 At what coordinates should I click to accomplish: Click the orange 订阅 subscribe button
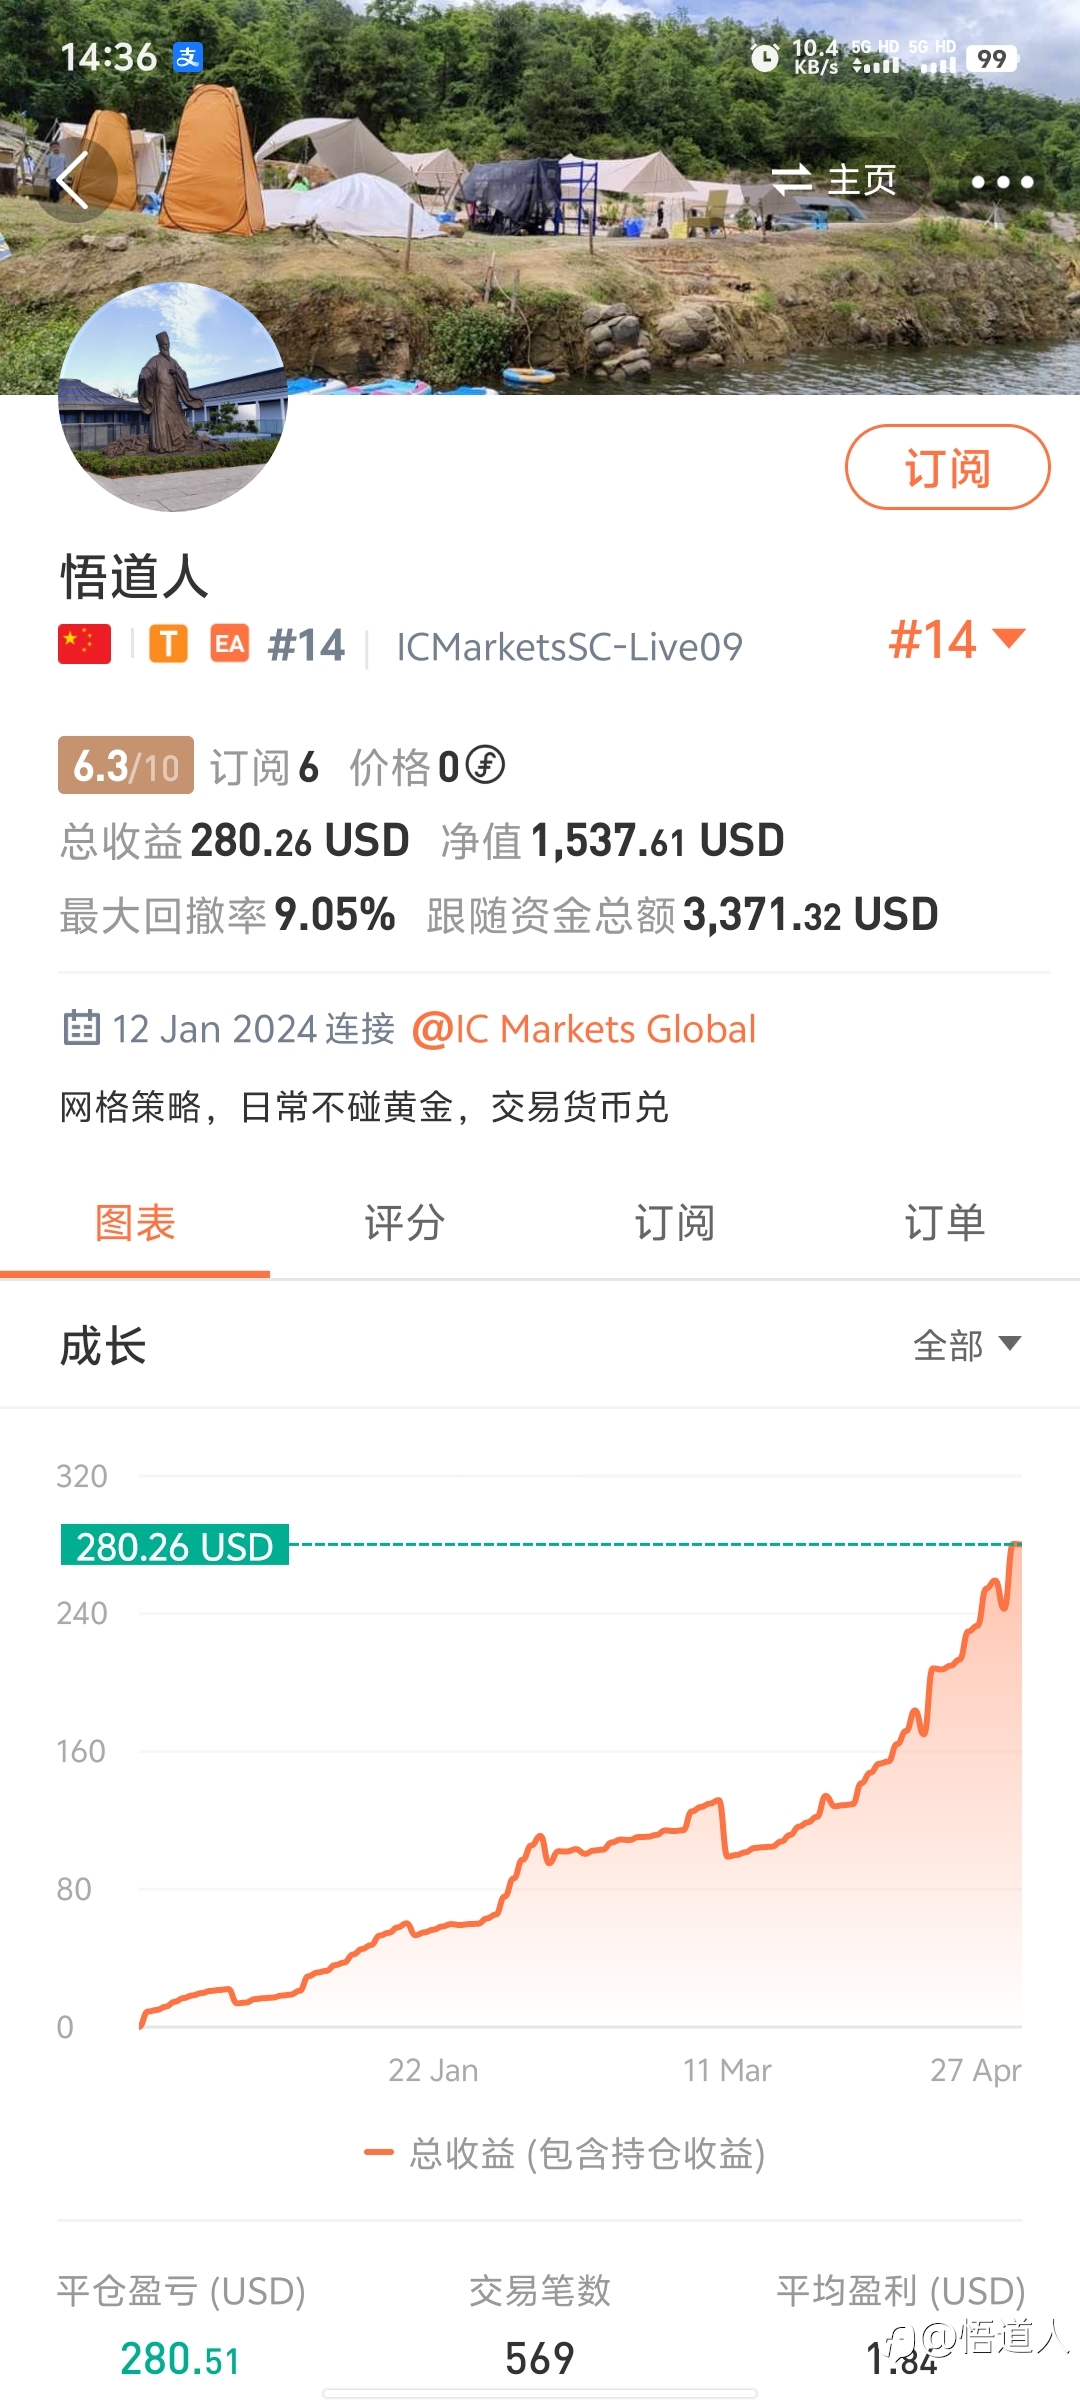pyautogui.click(x=948, y=467)
